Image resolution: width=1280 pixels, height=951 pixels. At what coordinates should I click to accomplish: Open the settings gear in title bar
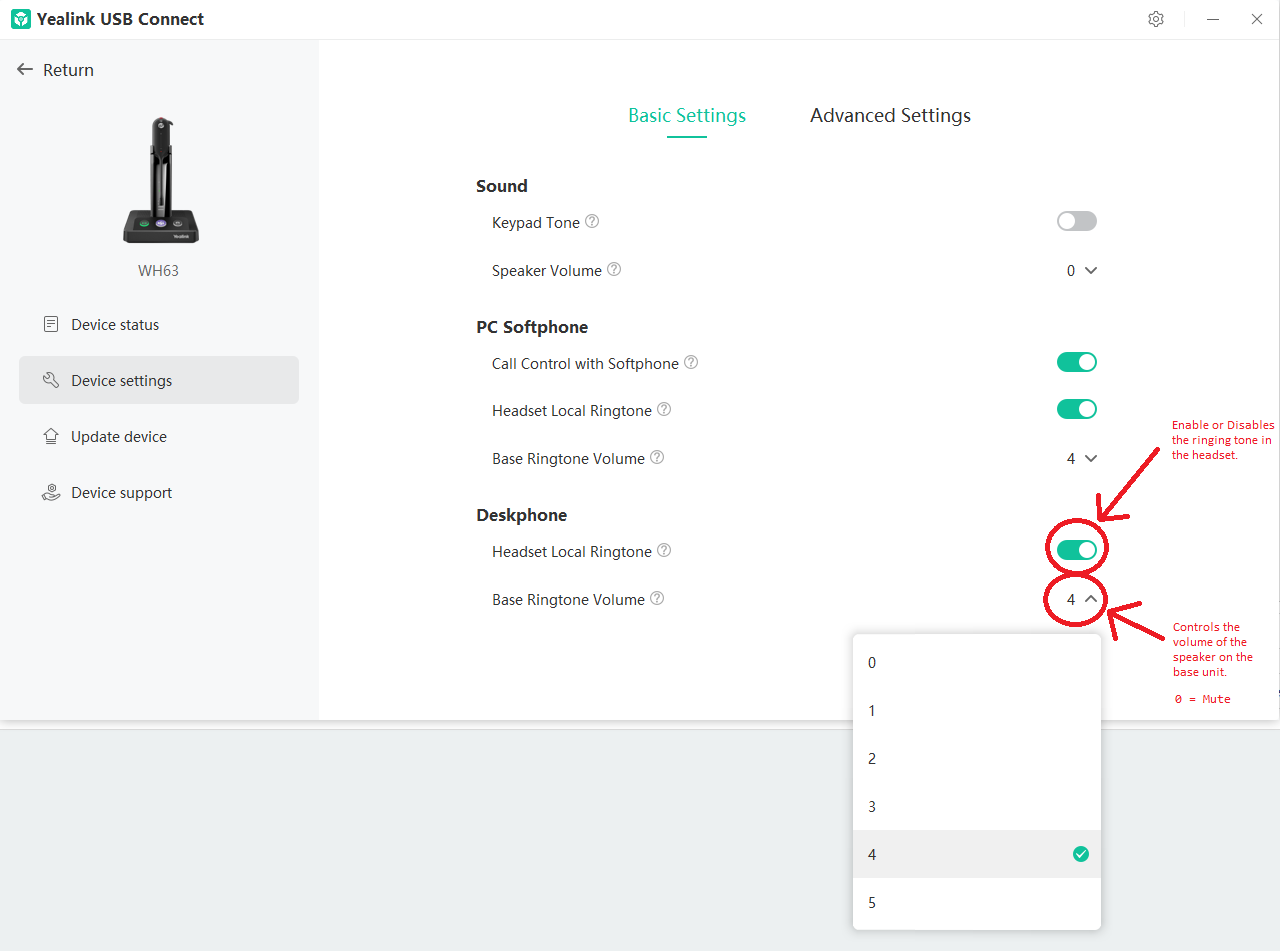point(1156,19)
